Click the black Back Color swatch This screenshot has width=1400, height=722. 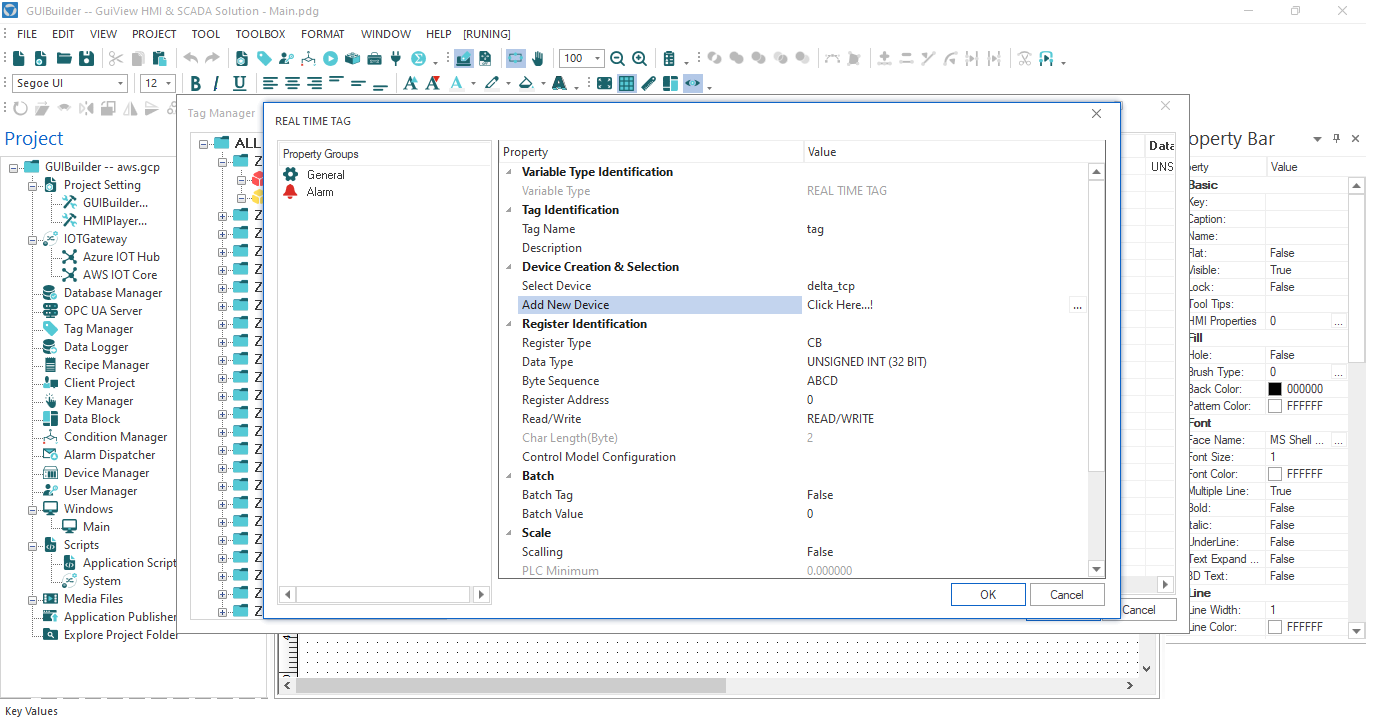pyautogui.click(x=1275, y=389)
